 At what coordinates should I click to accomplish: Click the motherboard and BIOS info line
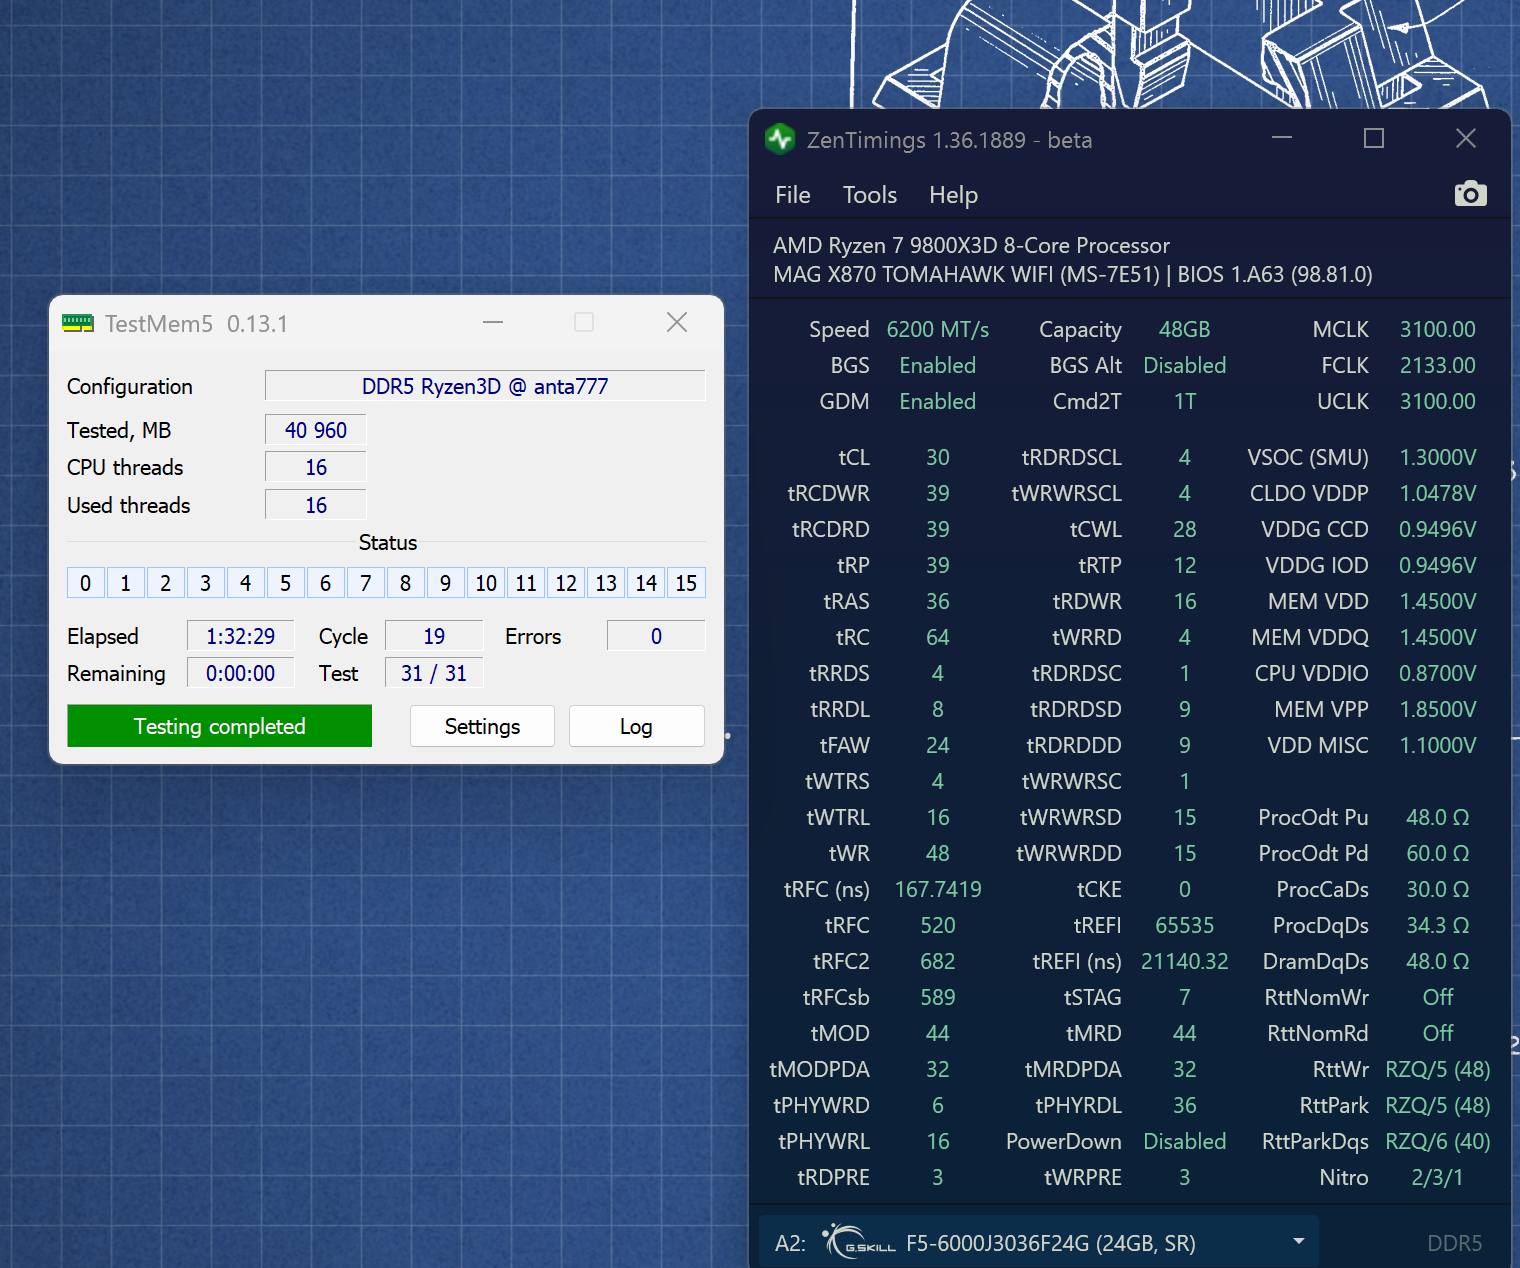click(x=1072, y=274)
